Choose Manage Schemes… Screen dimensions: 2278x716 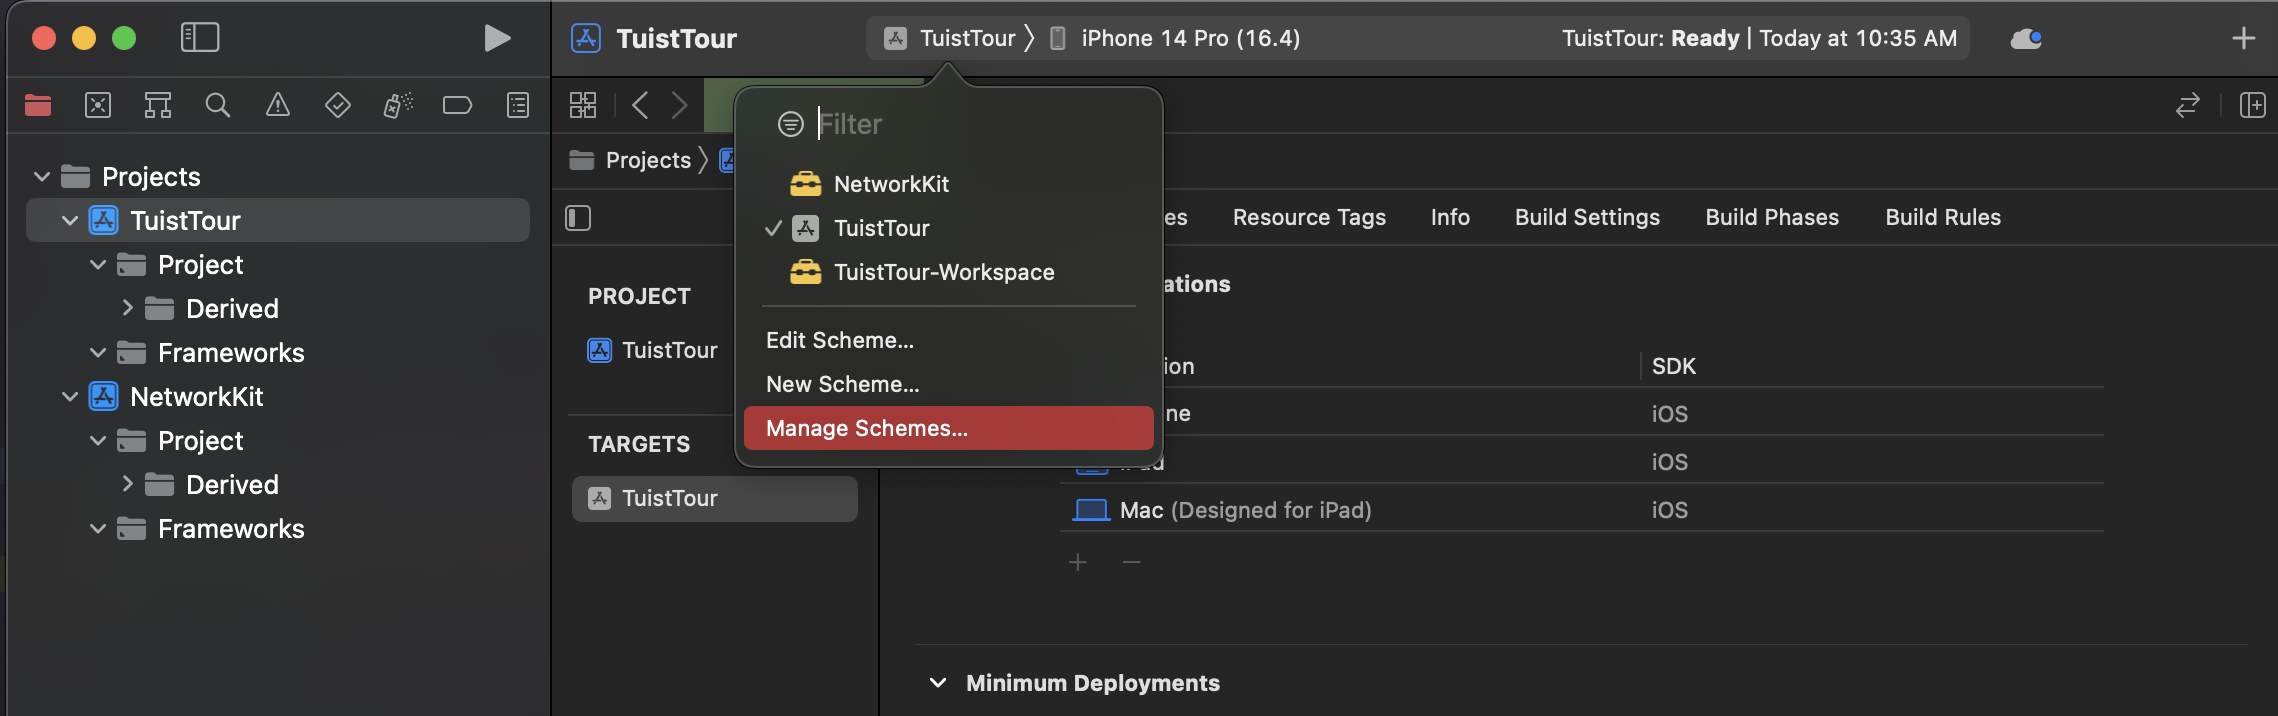point(948,428)
